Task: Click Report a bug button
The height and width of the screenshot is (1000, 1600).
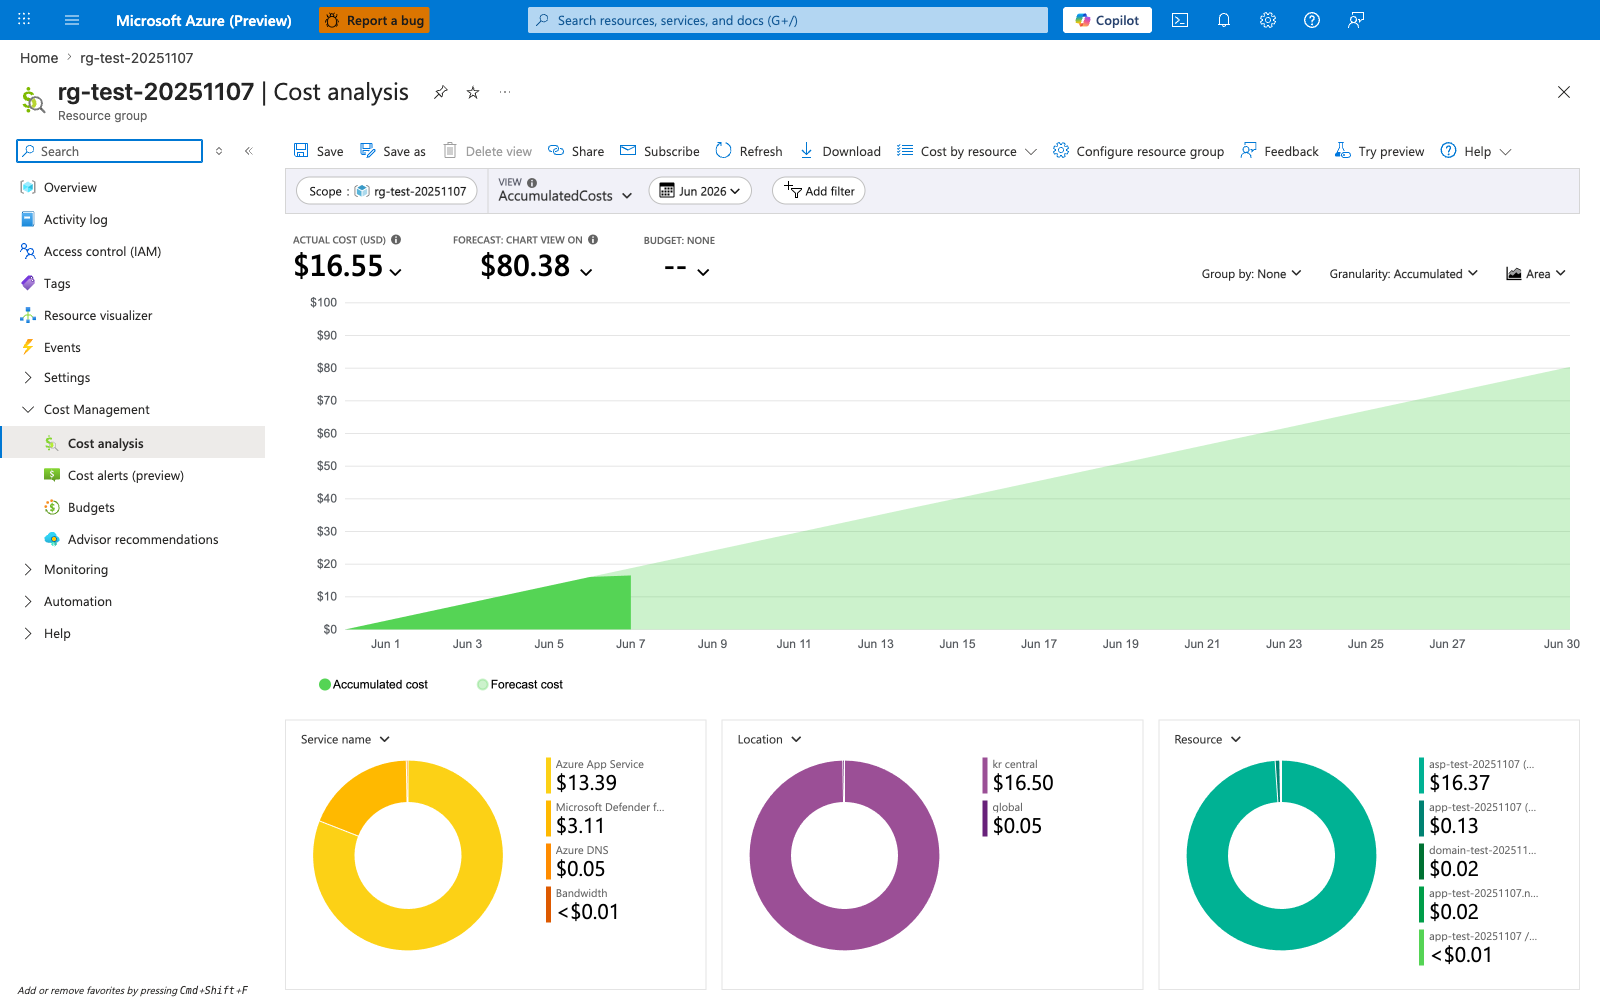Action: pyautogui.click(x=374, y=20)
